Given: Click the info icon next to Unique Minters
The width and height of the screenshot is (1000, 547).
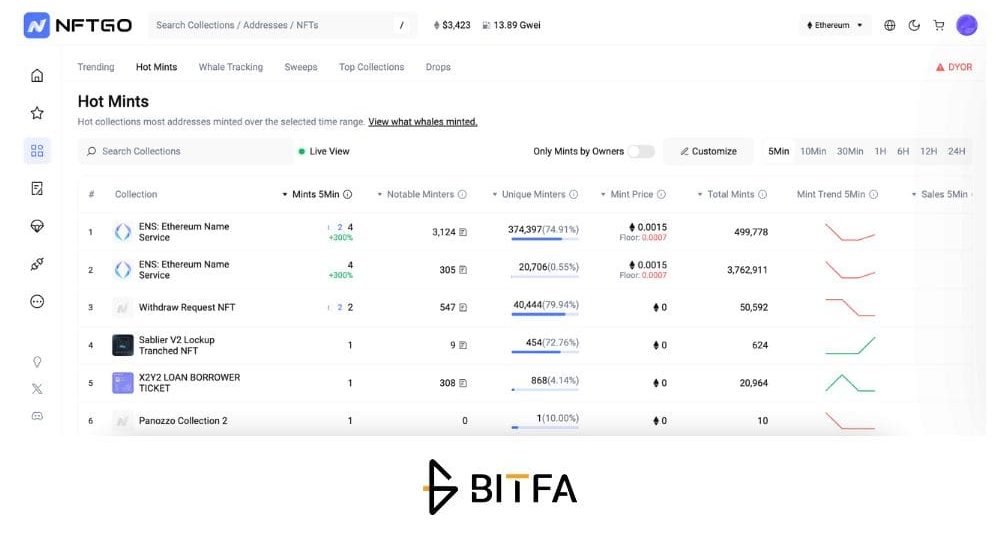Looking at the screenshot, I should point(573,194).
